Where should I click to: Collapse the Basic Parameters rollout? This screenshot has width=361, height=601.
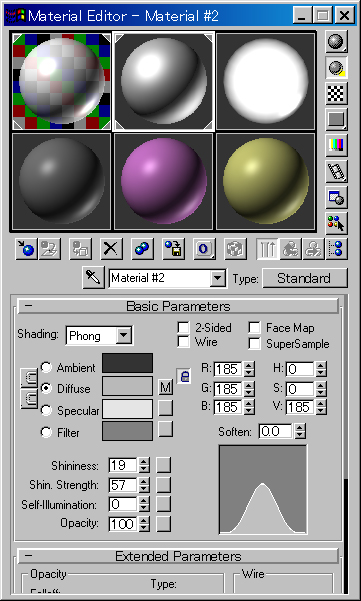178,306
